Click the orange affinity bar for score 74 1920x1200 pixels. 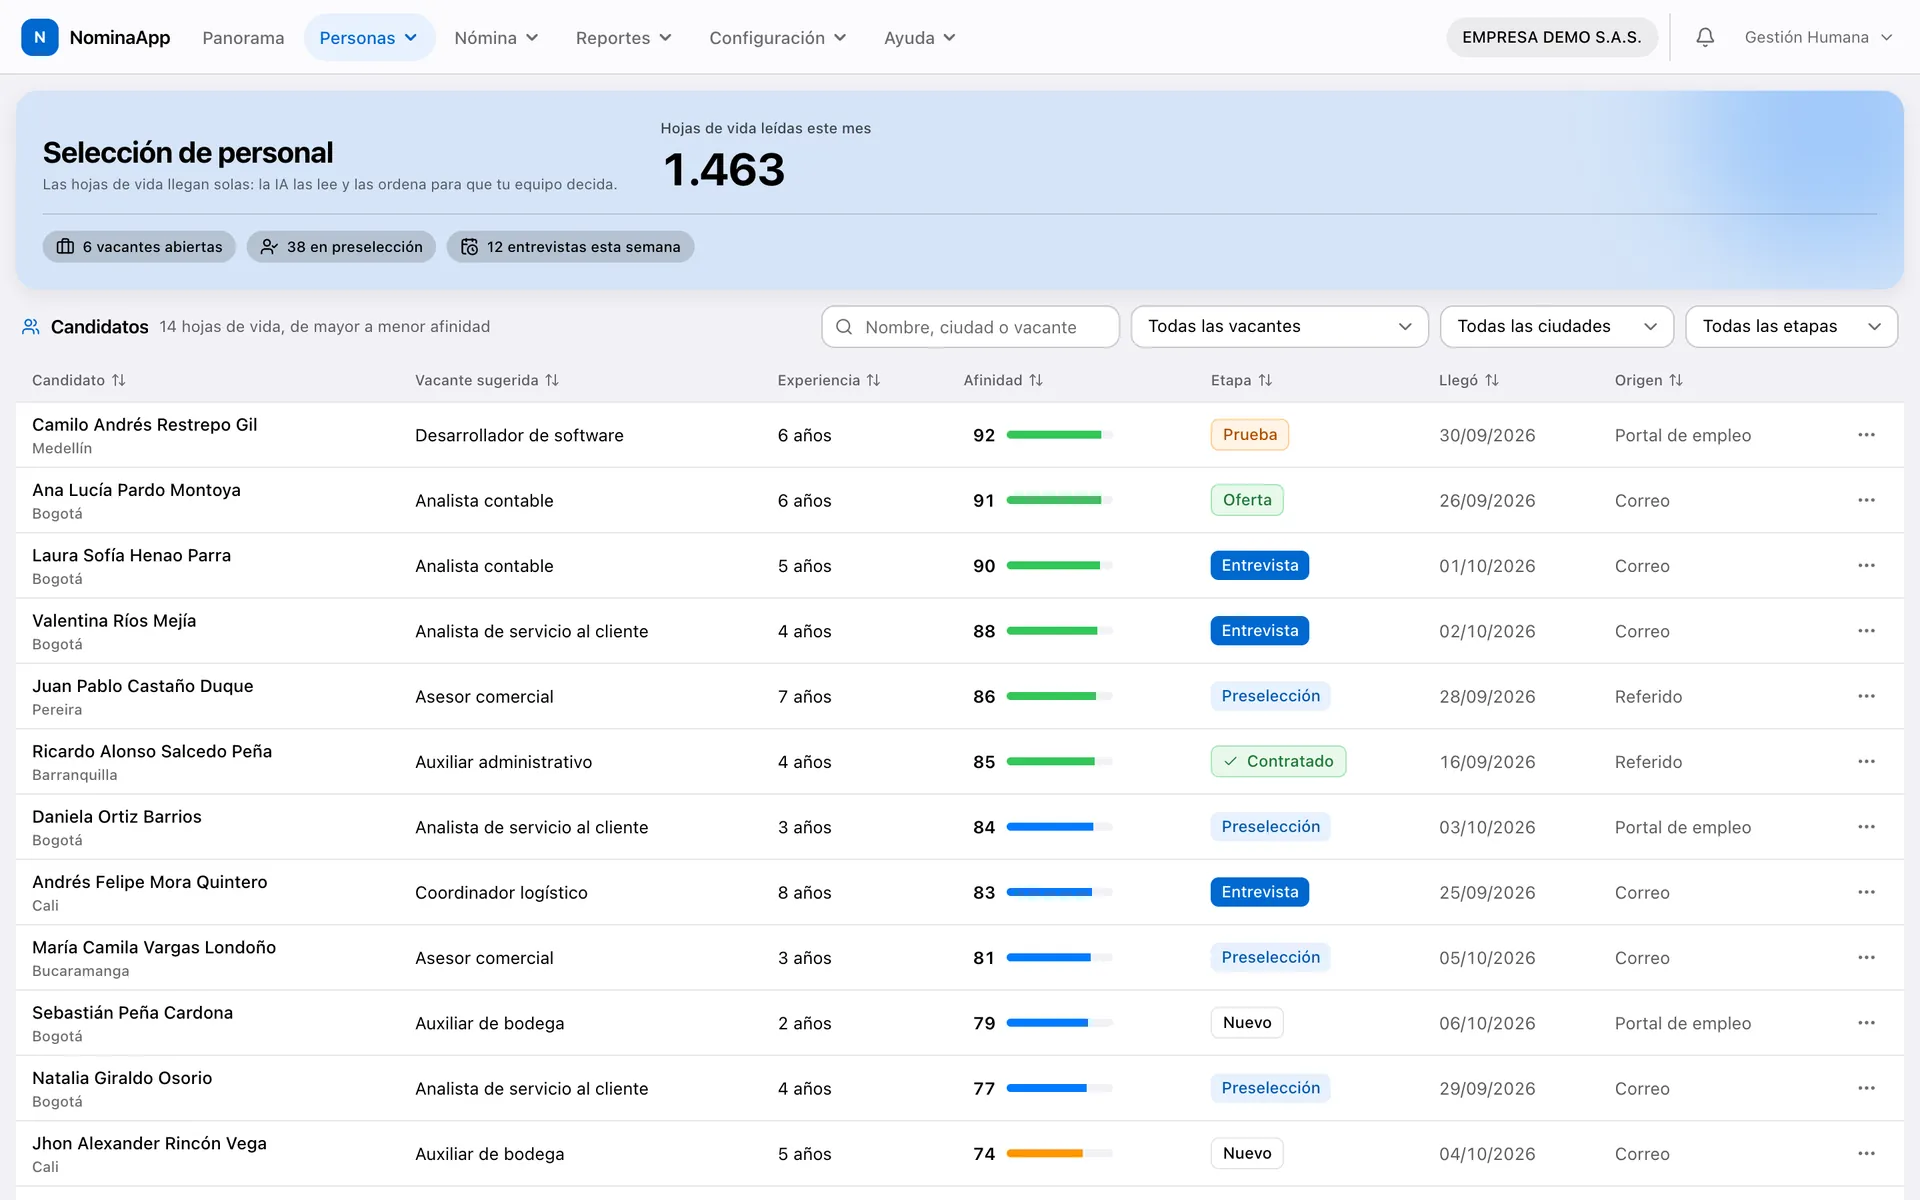tap(1059, 1154)
